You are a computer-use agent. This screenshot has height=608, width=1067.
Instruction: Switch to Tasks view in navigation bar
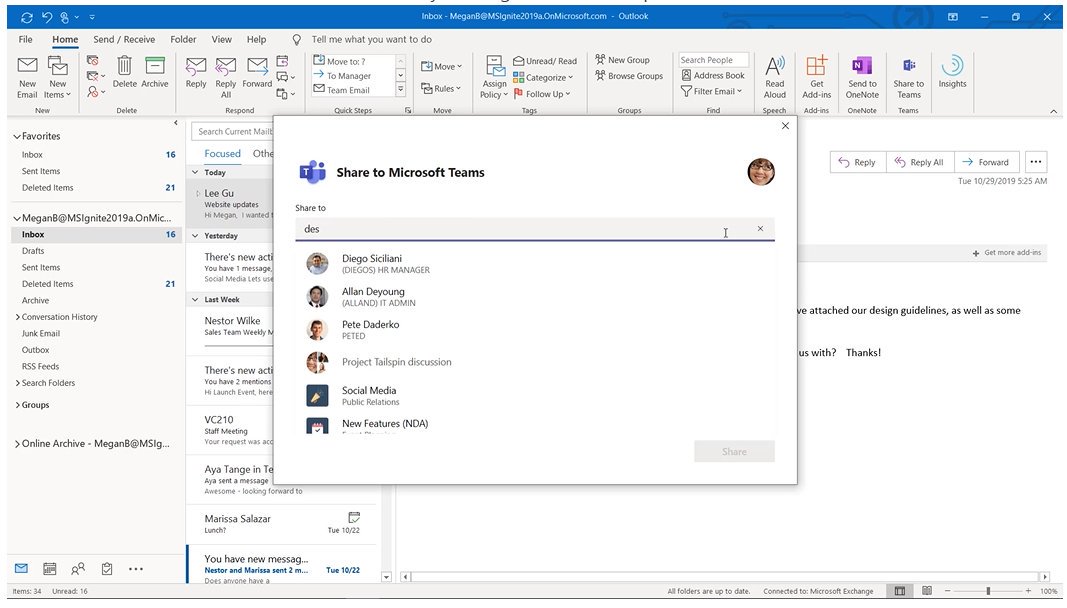pyautogui.click(x=107, y=569)
